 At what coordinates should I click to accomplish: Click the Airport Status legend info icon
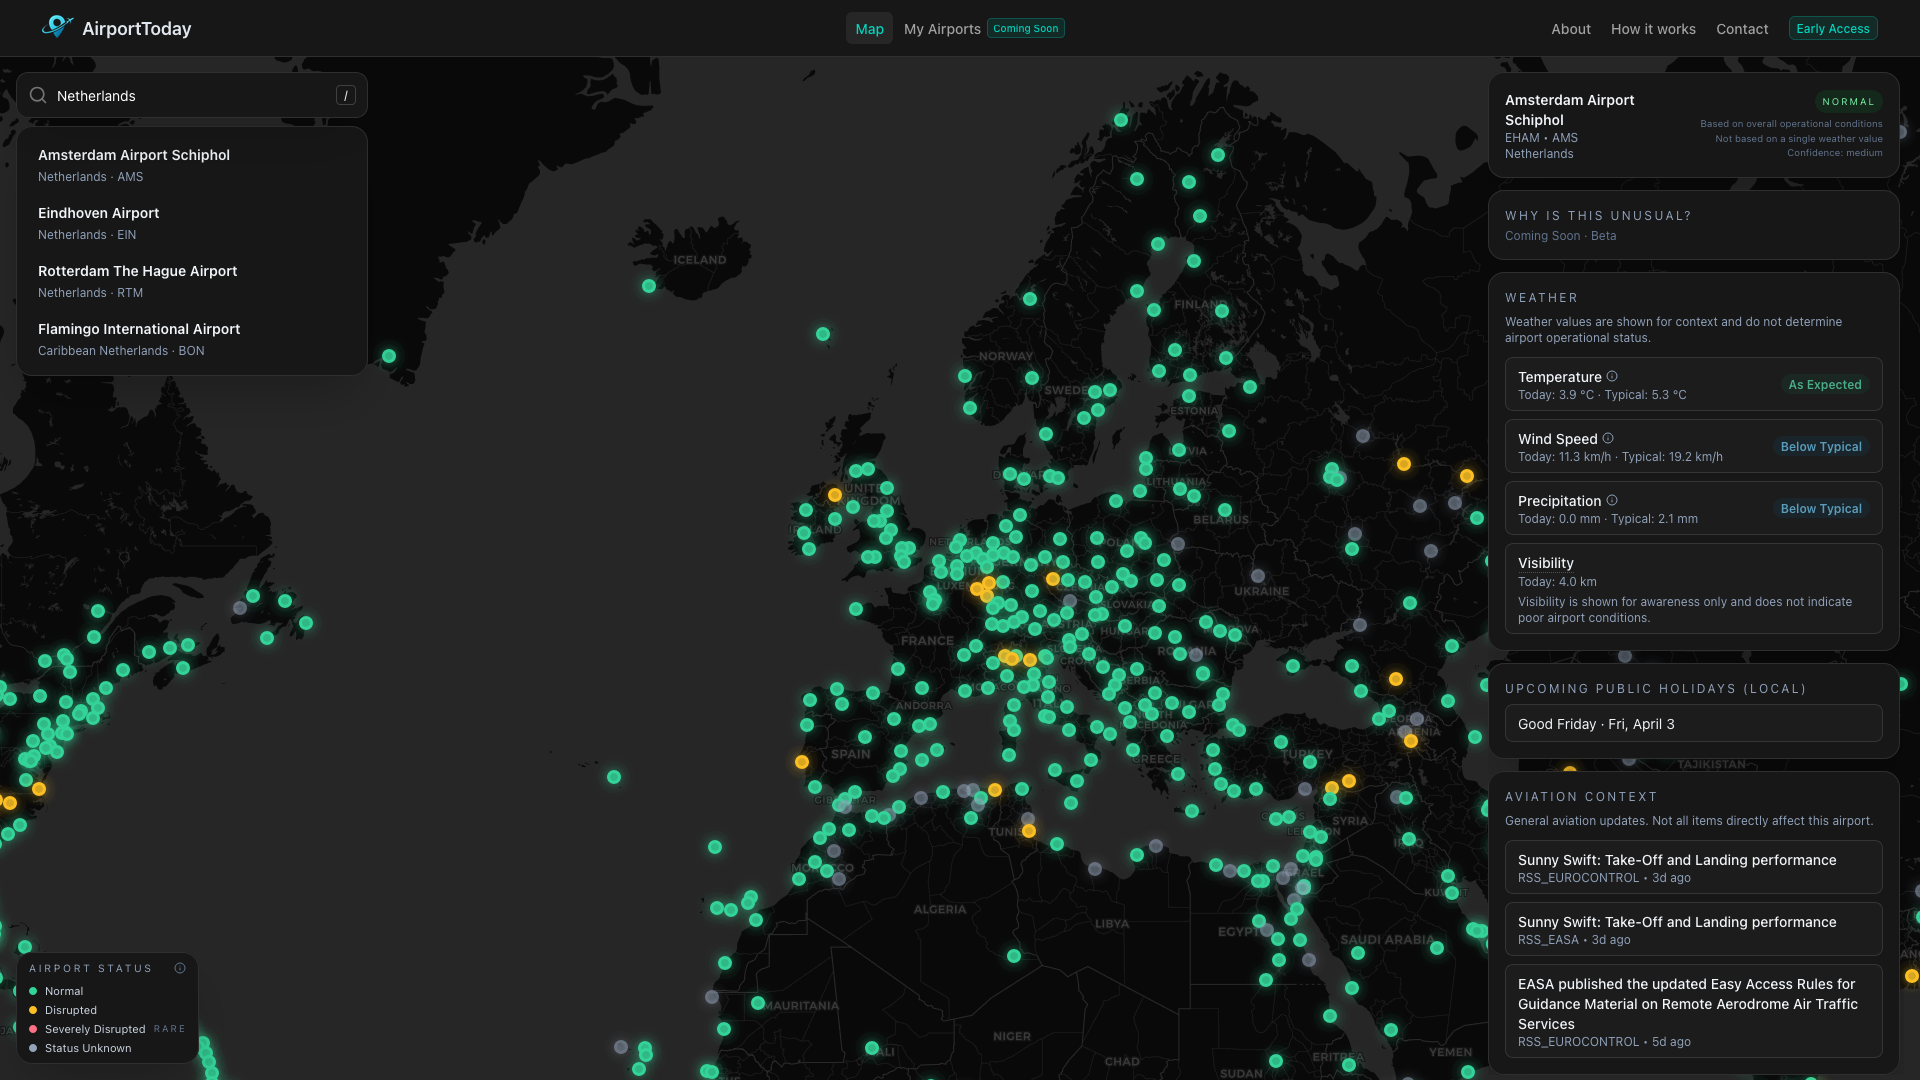(x=180, y=968)
